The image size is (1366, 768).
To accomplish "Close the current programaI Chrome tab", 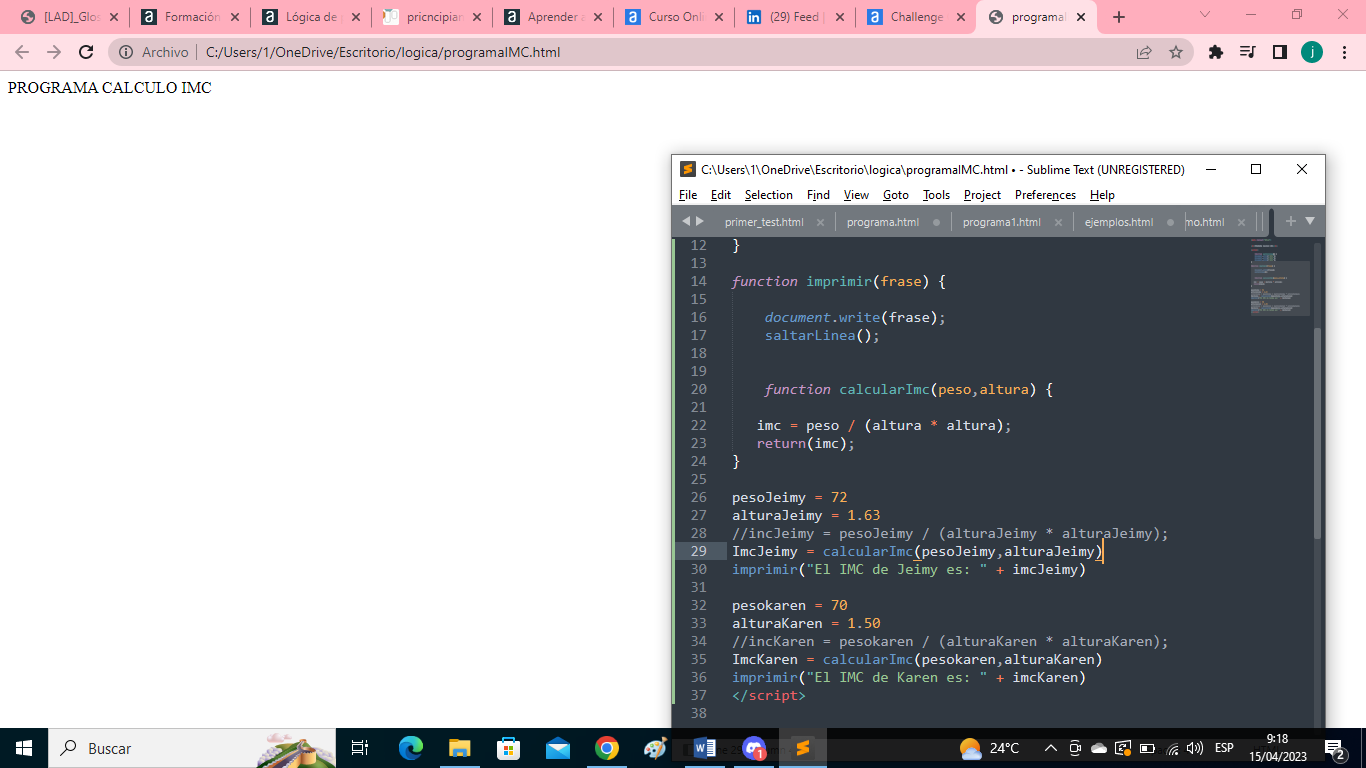I will [1081, 17].
